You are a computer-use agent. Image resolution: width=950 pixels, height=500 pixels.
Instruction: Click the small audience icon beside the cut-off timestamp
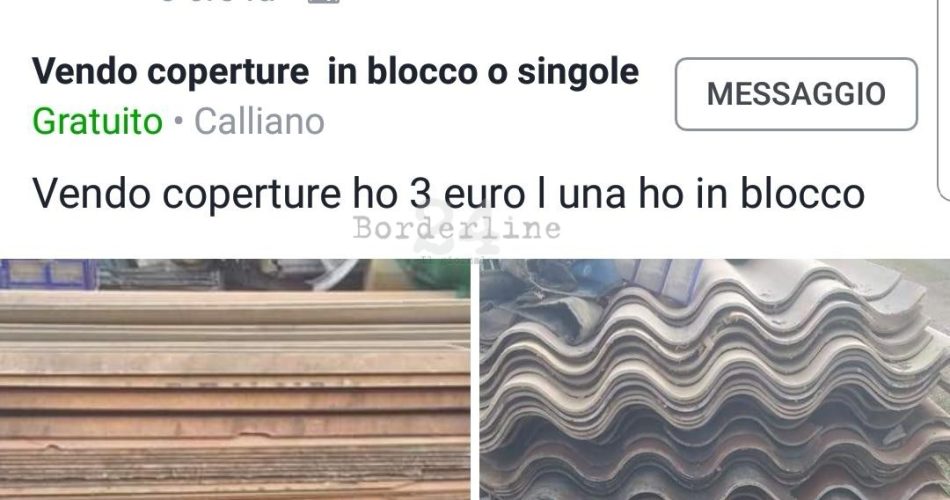pos(324,1)
